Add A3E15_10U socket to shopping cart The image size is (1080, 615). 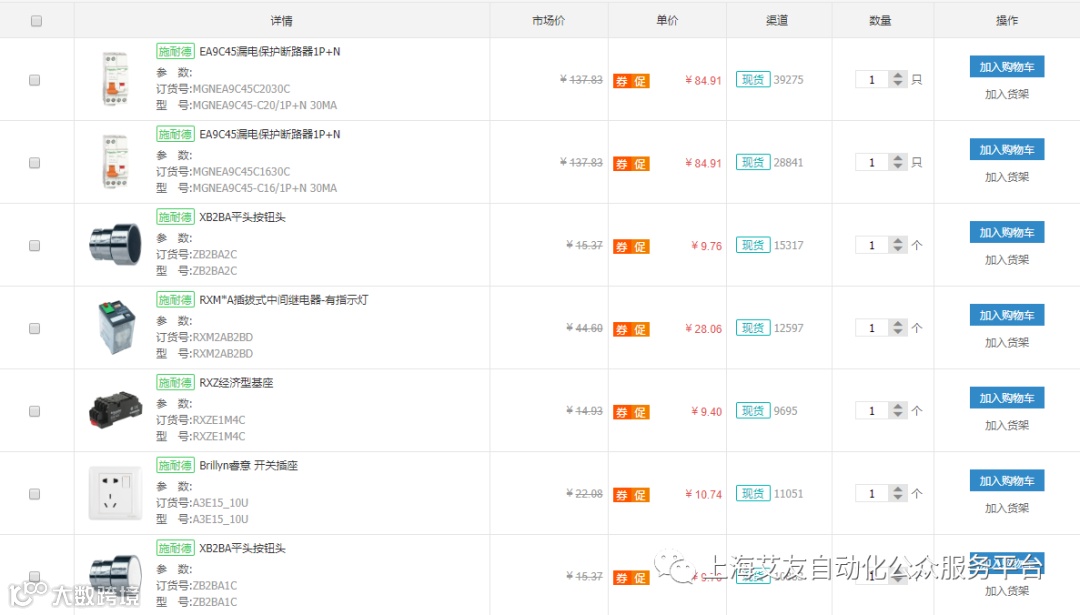[1006, 481]
